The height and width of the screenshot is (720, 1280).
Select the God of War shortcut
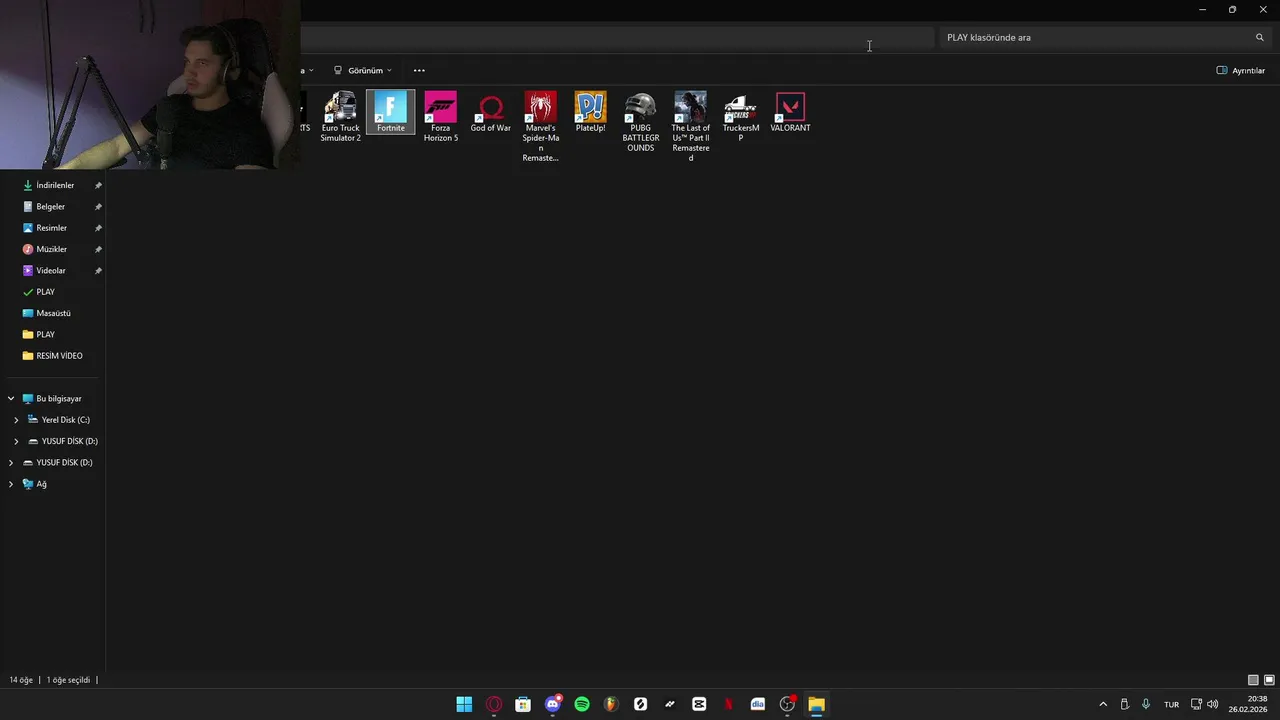tap(490, 112)
